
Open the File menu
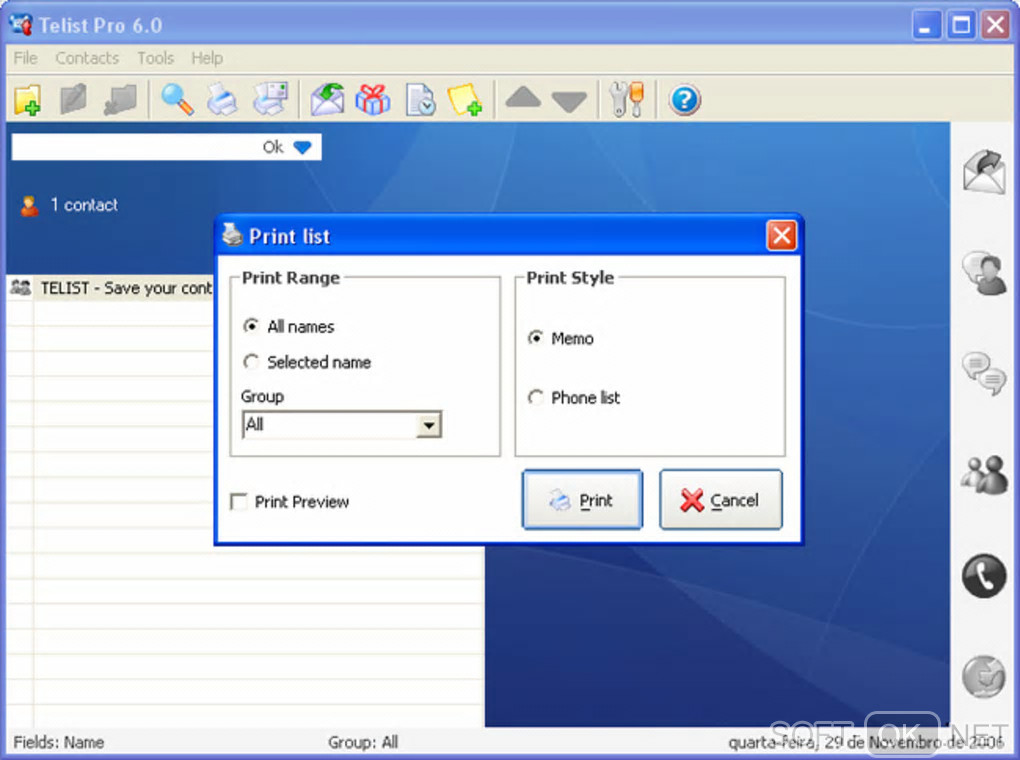point(25,58)
